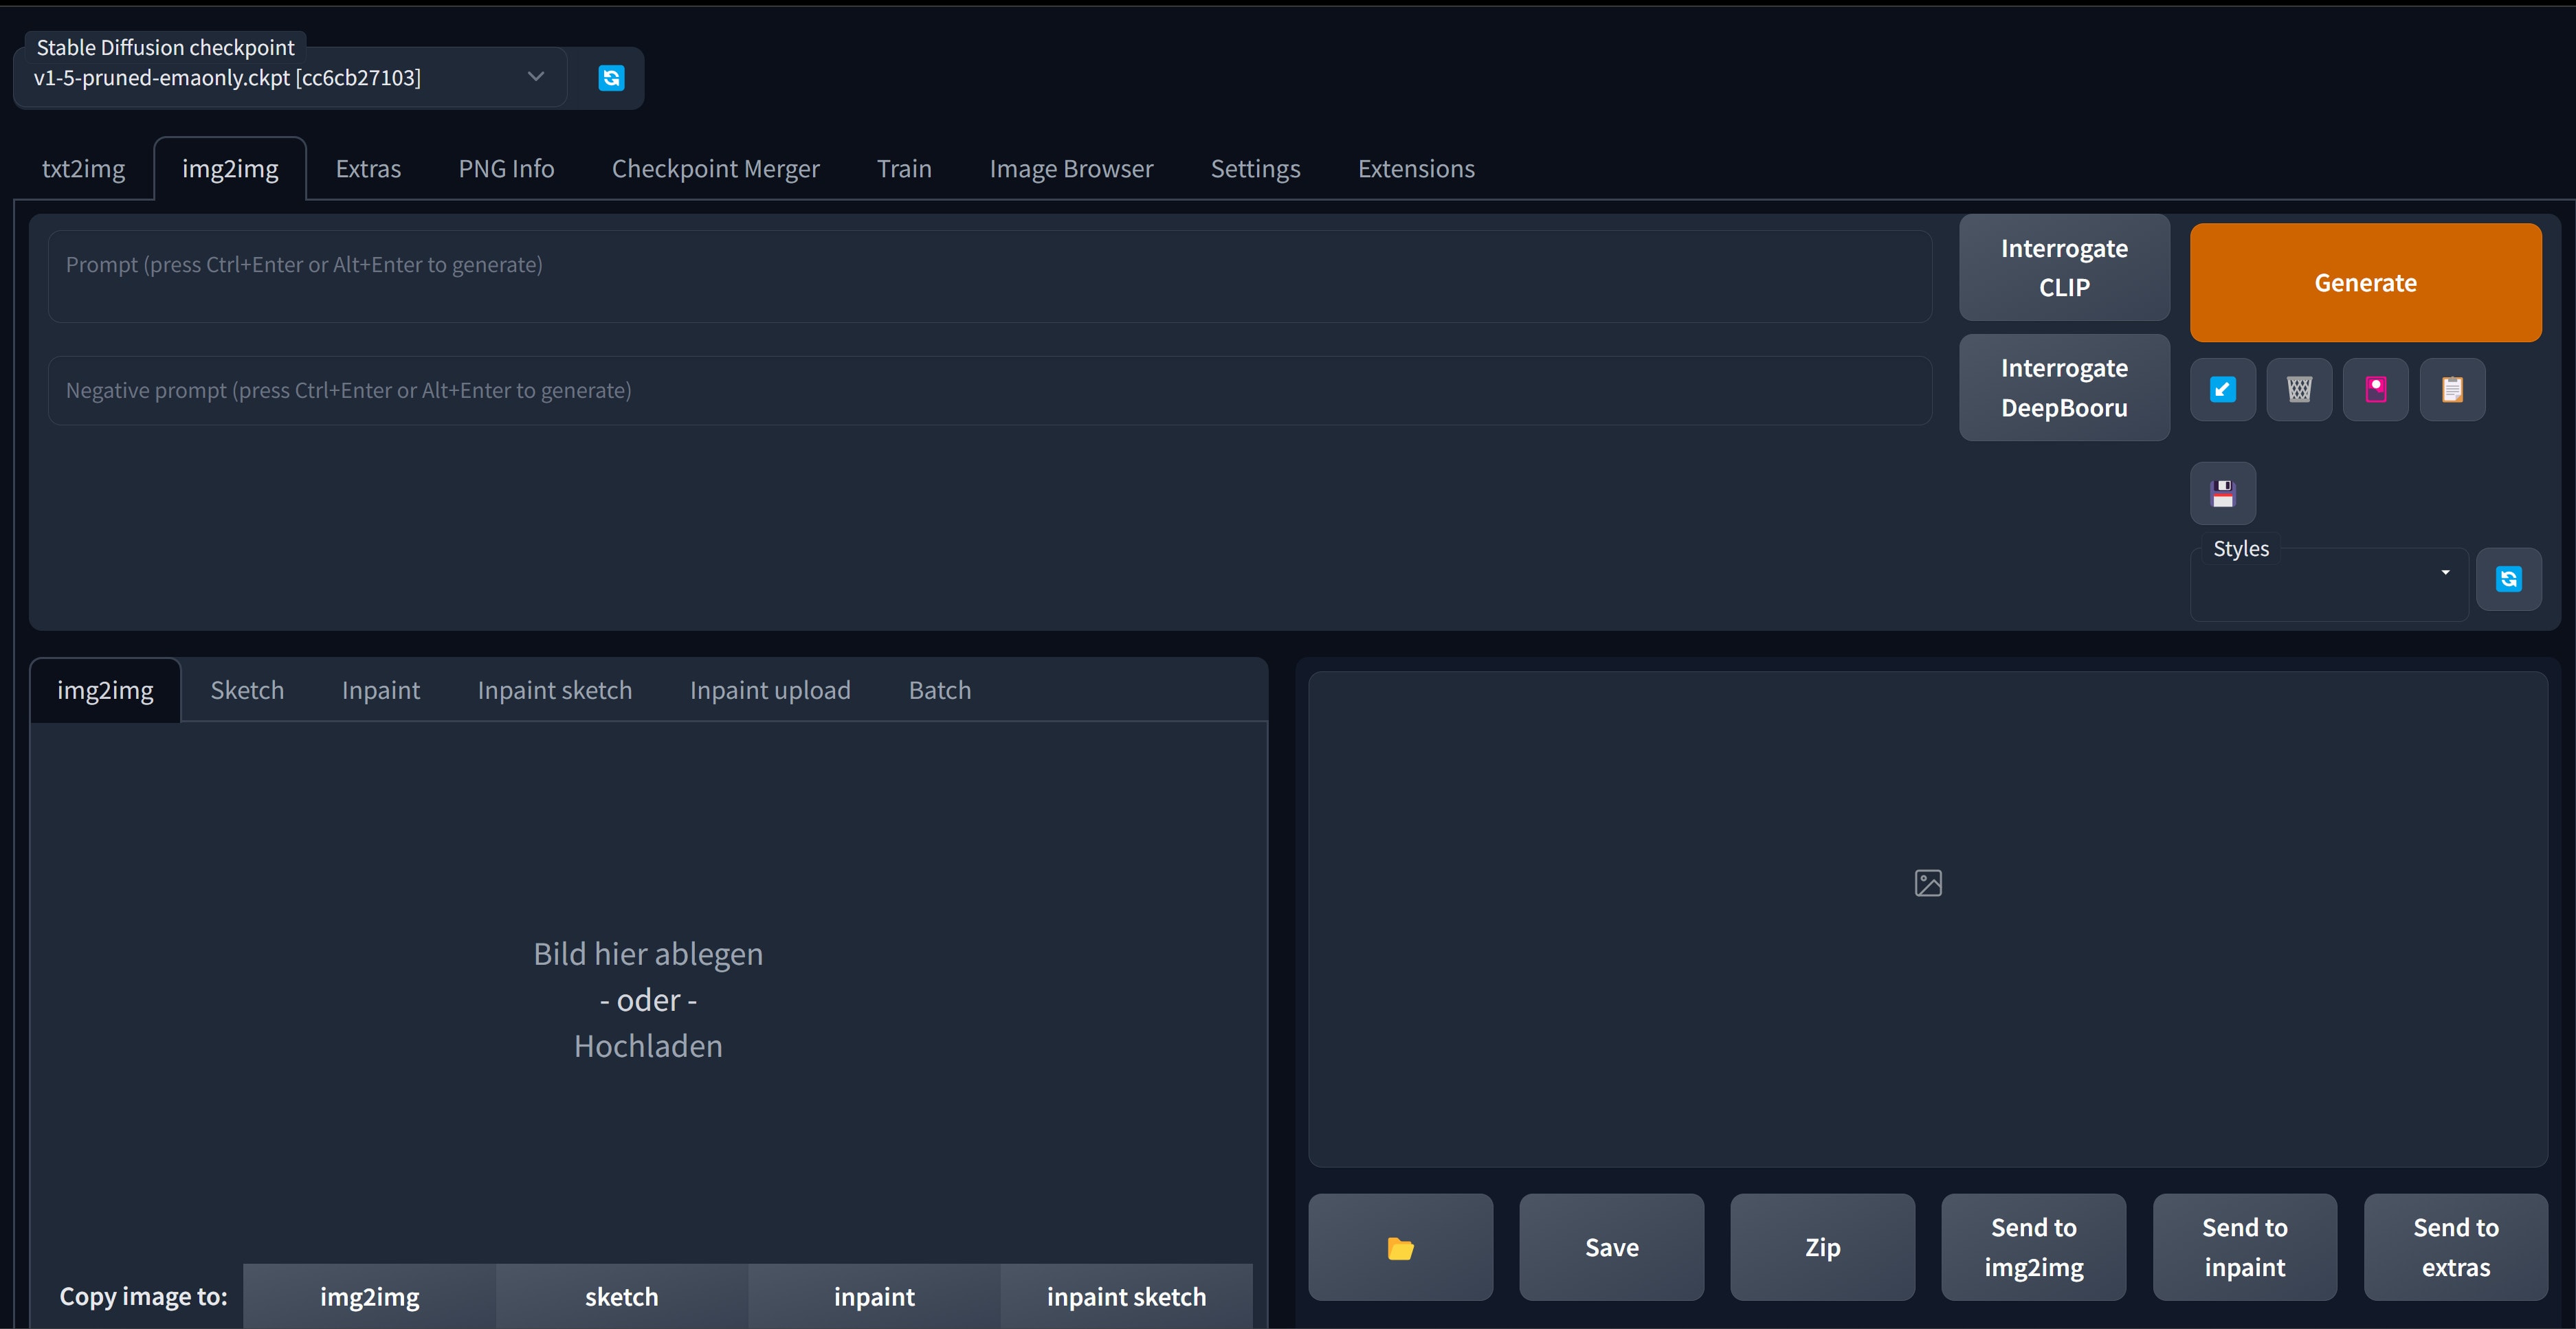
Task: Click the Zip button
Action: [x=1822, y=1247]
